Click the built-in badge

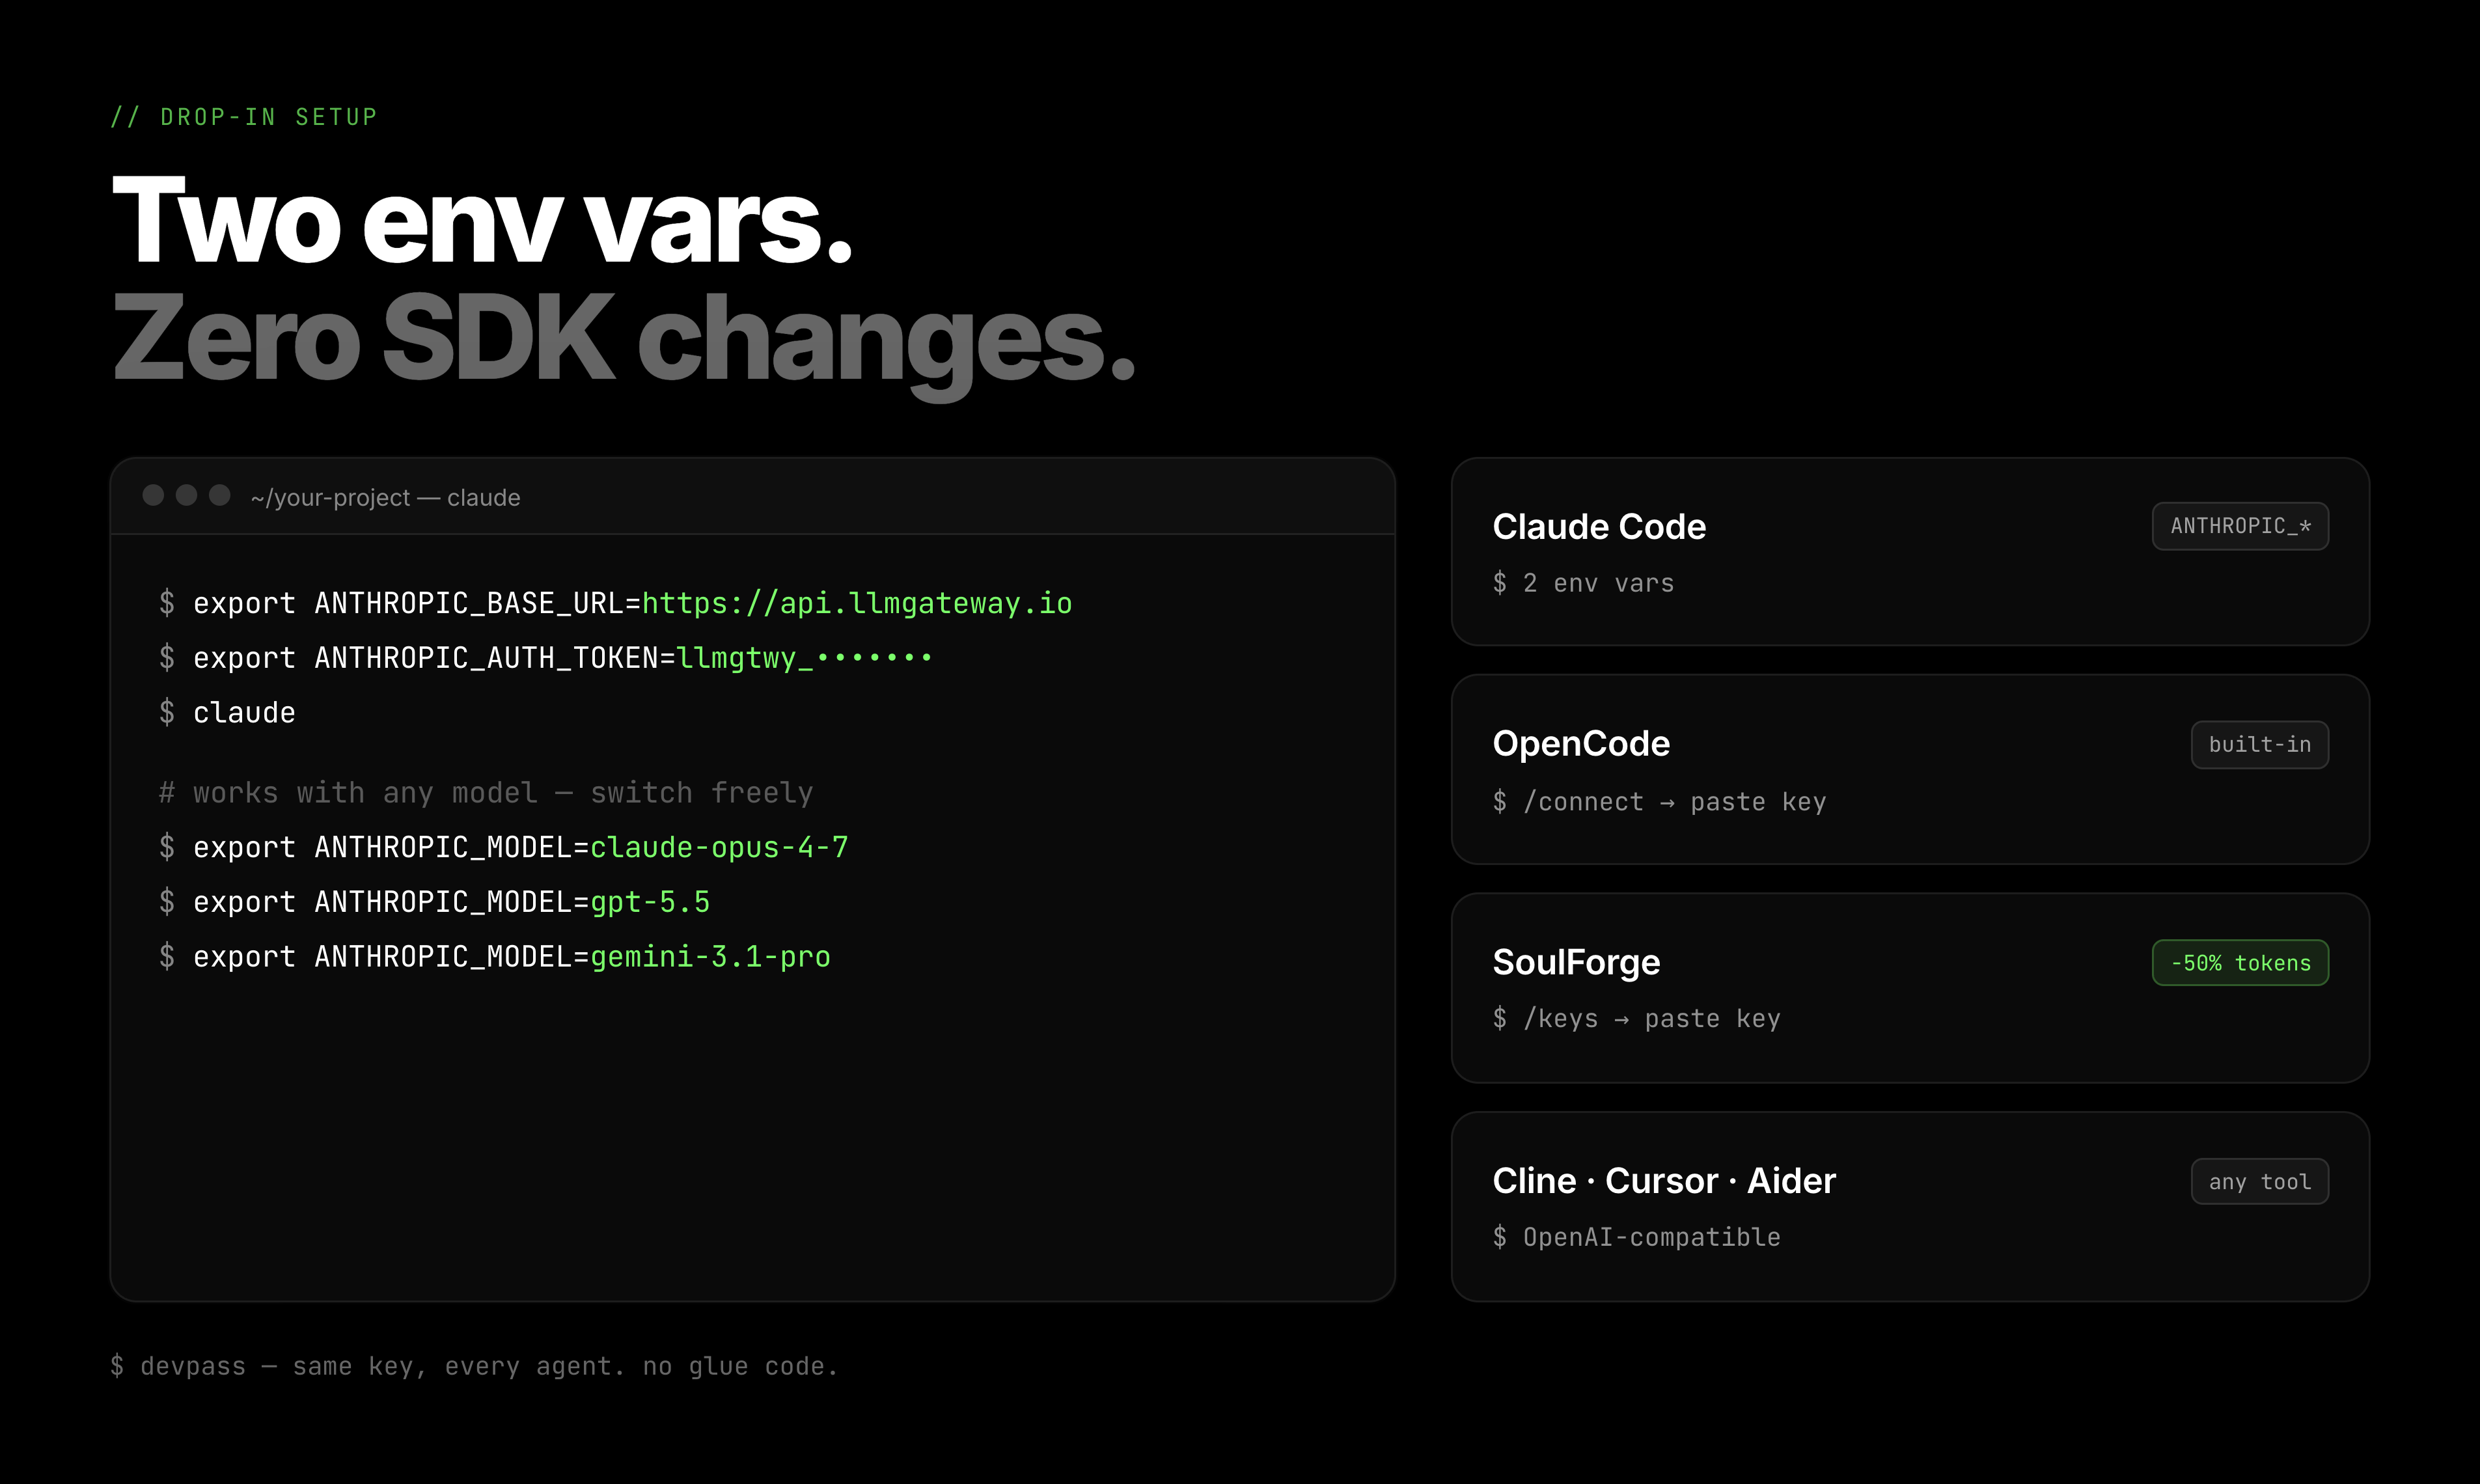tap(2259, 745)
